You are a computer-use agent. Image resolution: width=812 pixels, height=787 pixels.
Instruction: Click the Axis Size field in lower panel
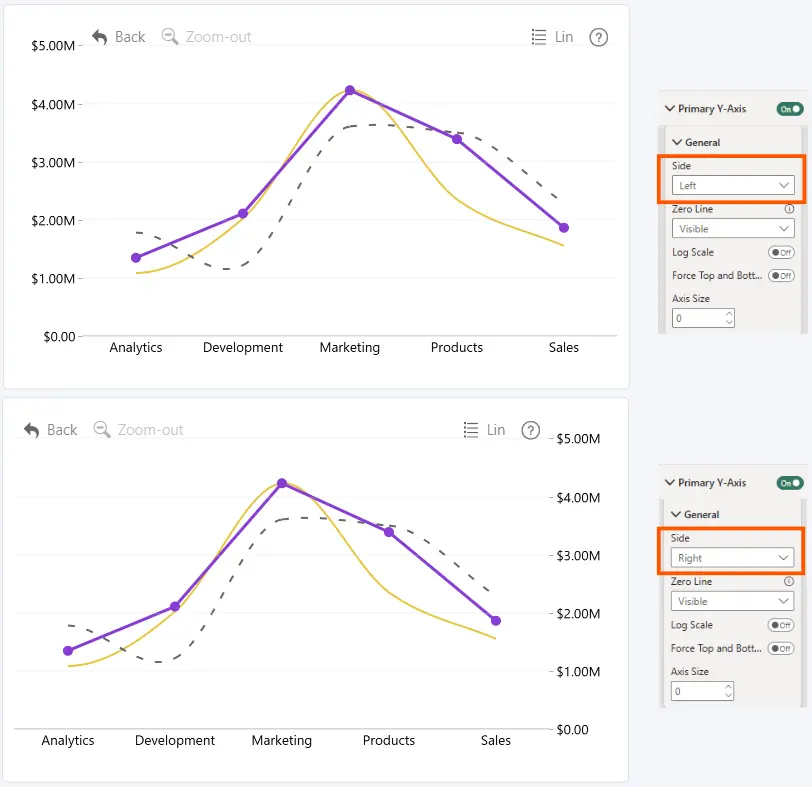[702, 691]
